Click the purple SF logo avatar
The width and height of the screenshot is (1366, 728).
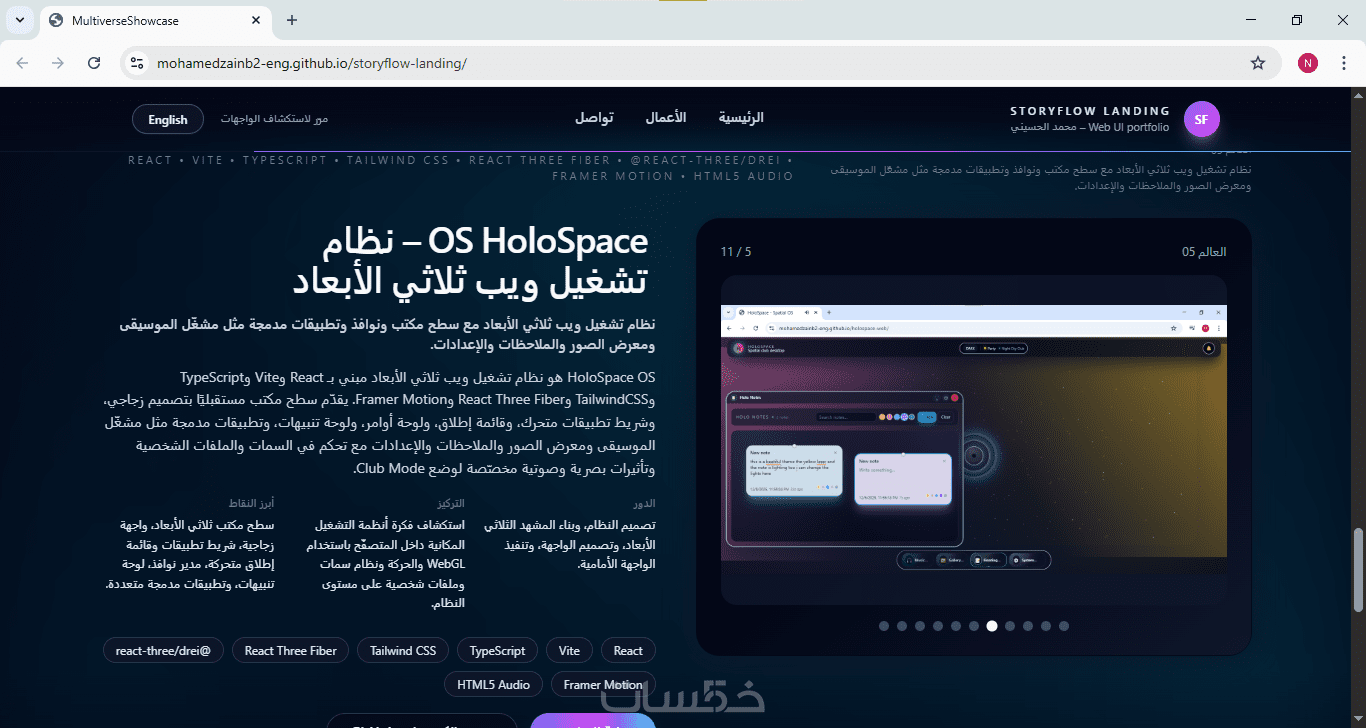click(x=1202, y=120)
